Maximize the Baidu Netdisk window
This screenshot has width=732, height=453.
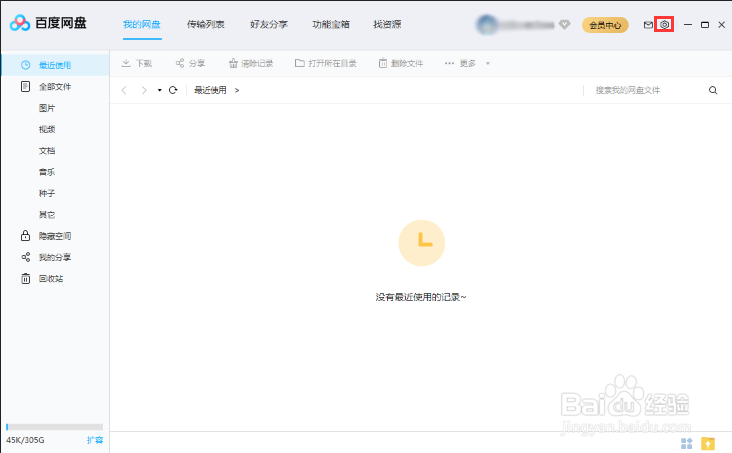click(705, 25)
